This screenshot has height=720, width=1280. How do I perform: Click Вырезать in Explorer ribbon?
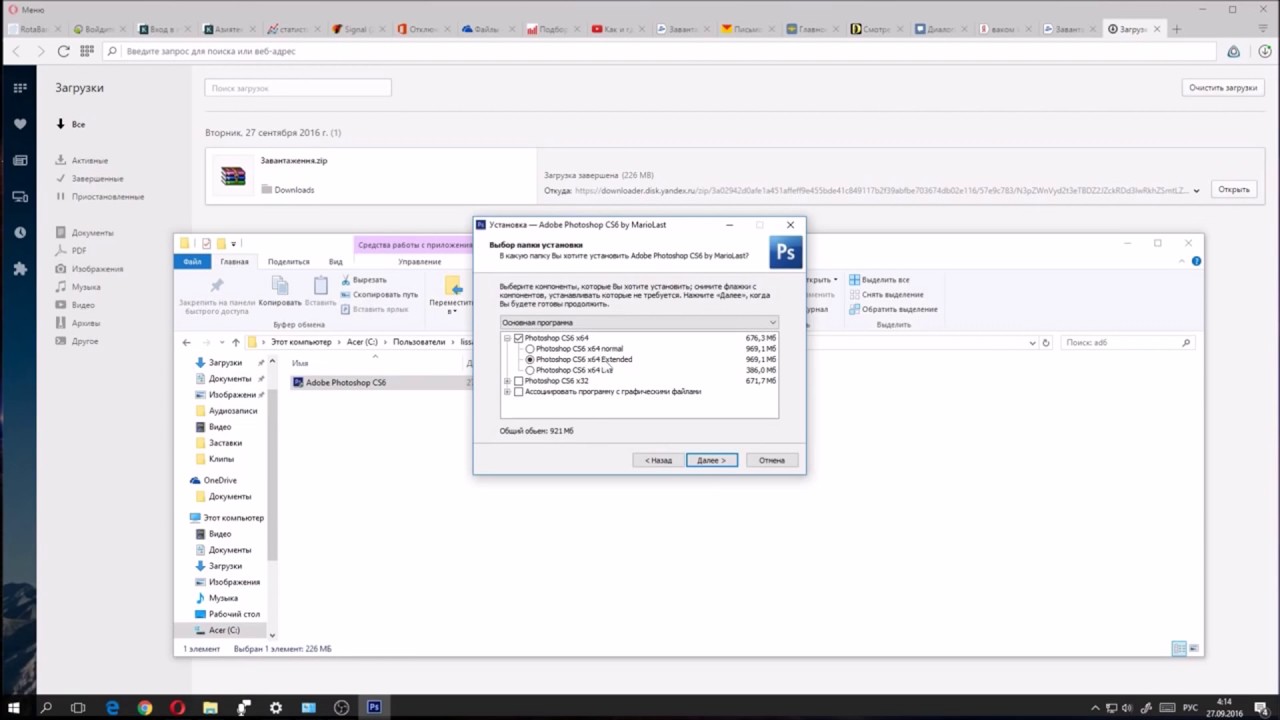click(362, 280)
